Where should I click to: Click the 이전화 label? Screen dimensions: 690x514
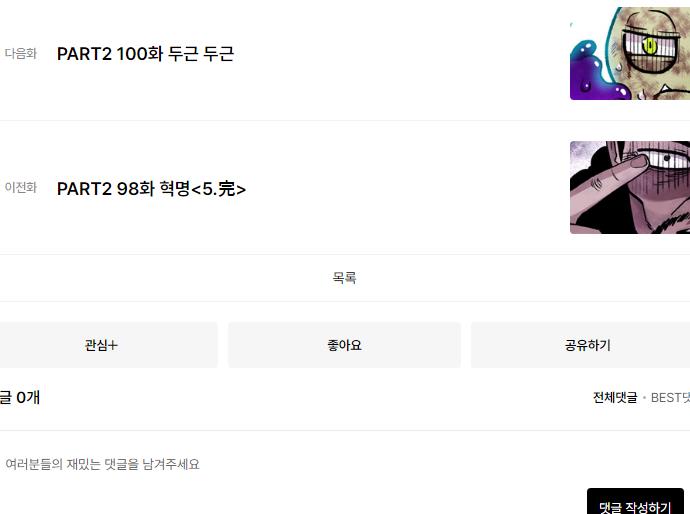tap(21, 187)
